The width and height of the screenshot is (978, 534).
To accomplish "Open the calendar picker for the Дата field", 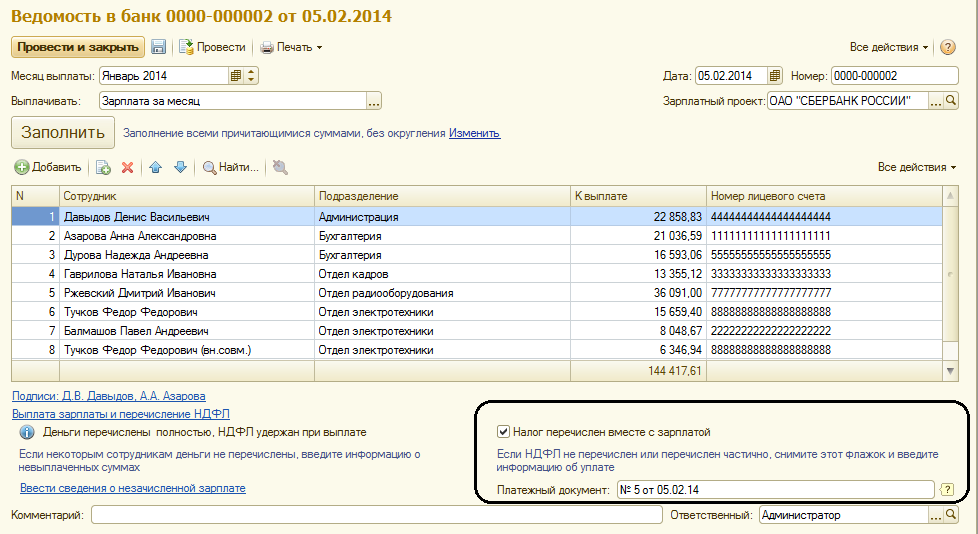I will 774,75.
